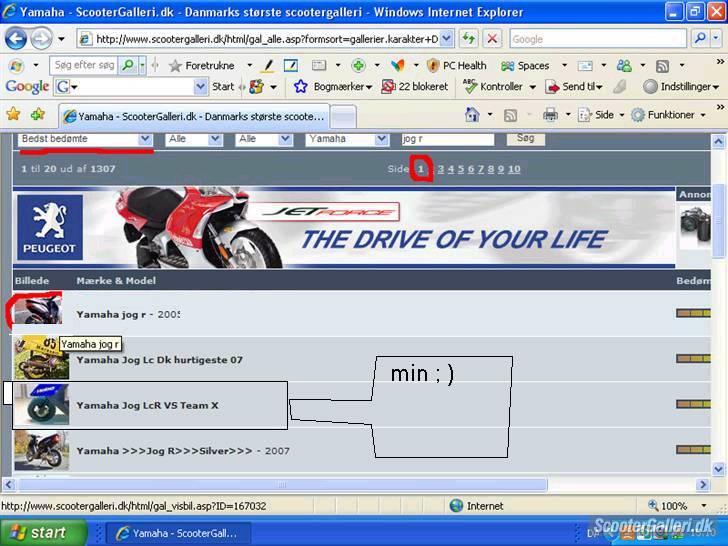
Task: Click the Windows start button
Action: (36, 532)
